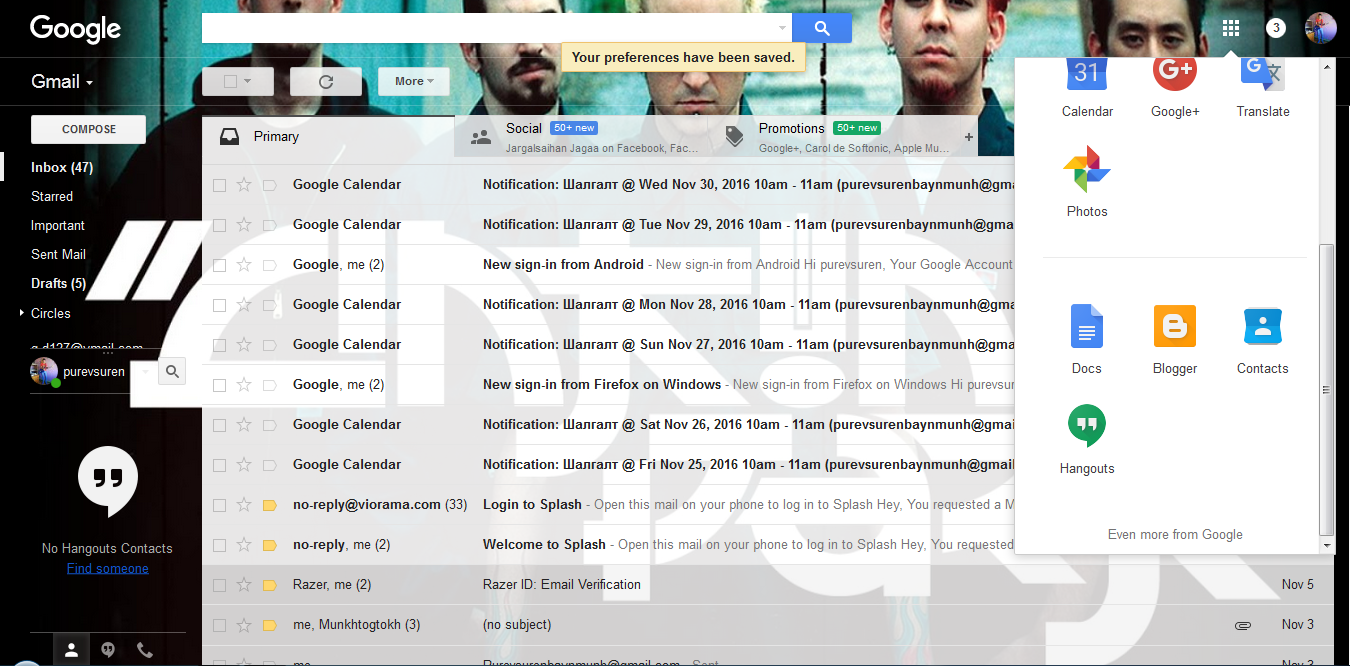
Task: Compose a new email
Action: (x=89, y=129)
